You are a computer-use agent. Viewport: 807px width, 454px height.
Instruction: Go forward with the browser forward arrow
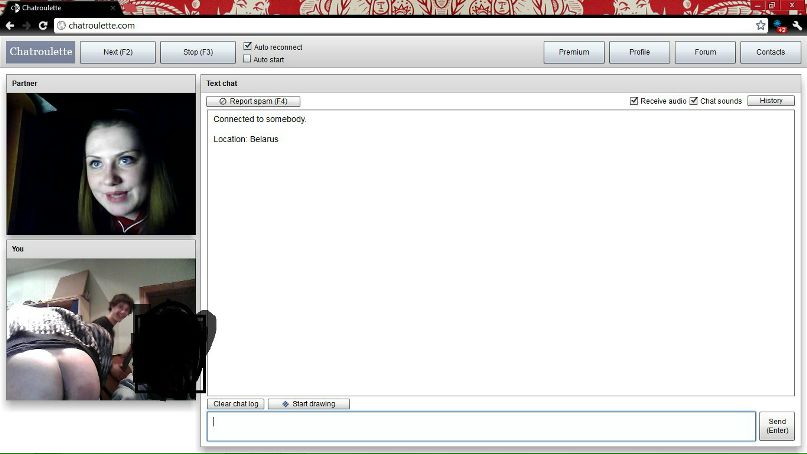[26, 25]
